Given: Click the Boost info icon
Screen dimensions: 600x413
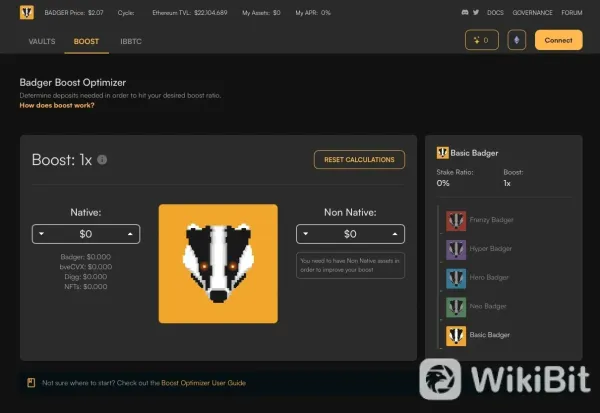Looking at the screenshot, I should (102, 160).
